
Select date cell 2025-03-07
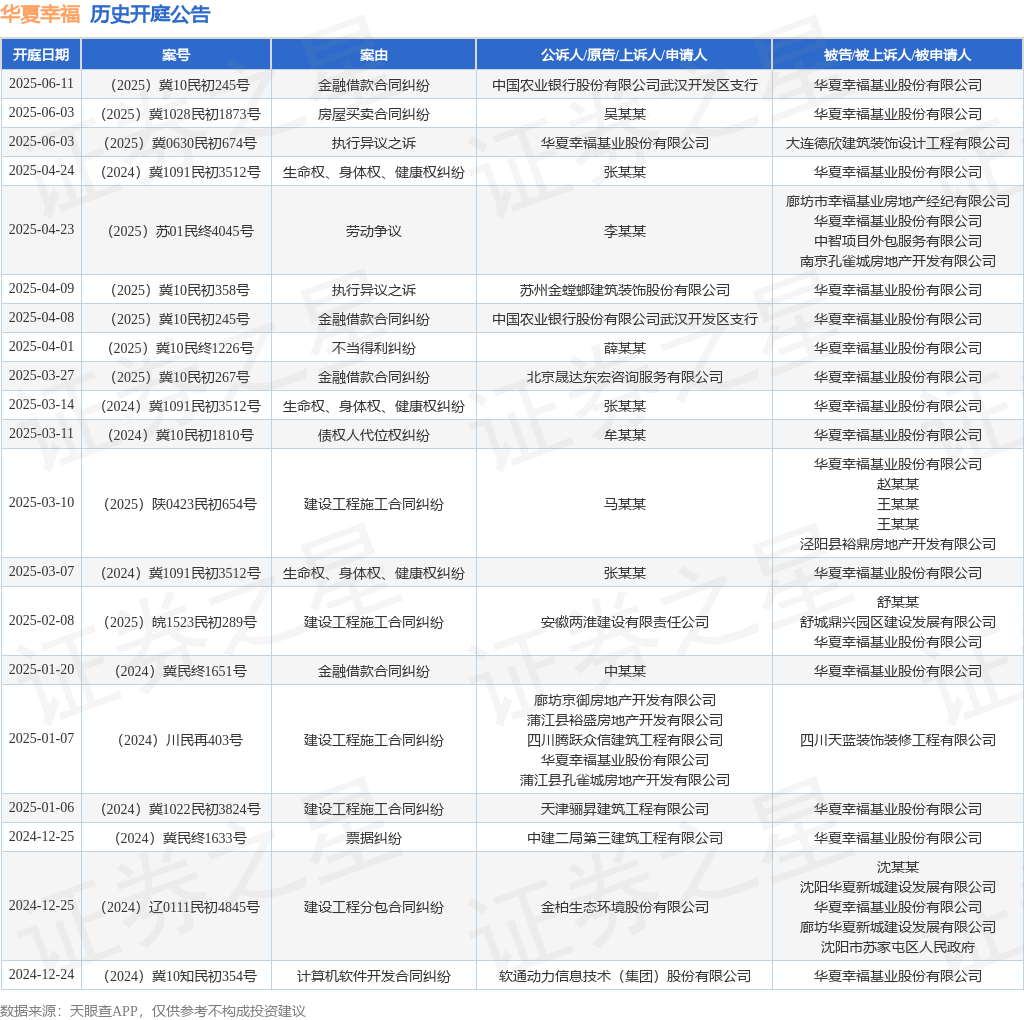[41, 572]
